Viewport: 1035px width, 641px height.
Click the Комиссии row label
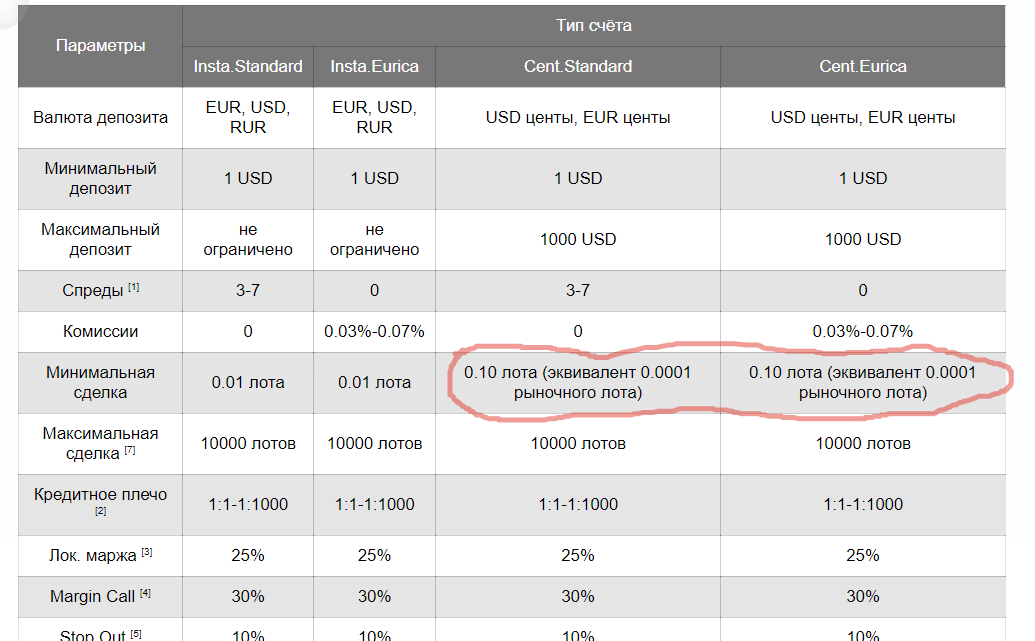[x=100, y=331]
